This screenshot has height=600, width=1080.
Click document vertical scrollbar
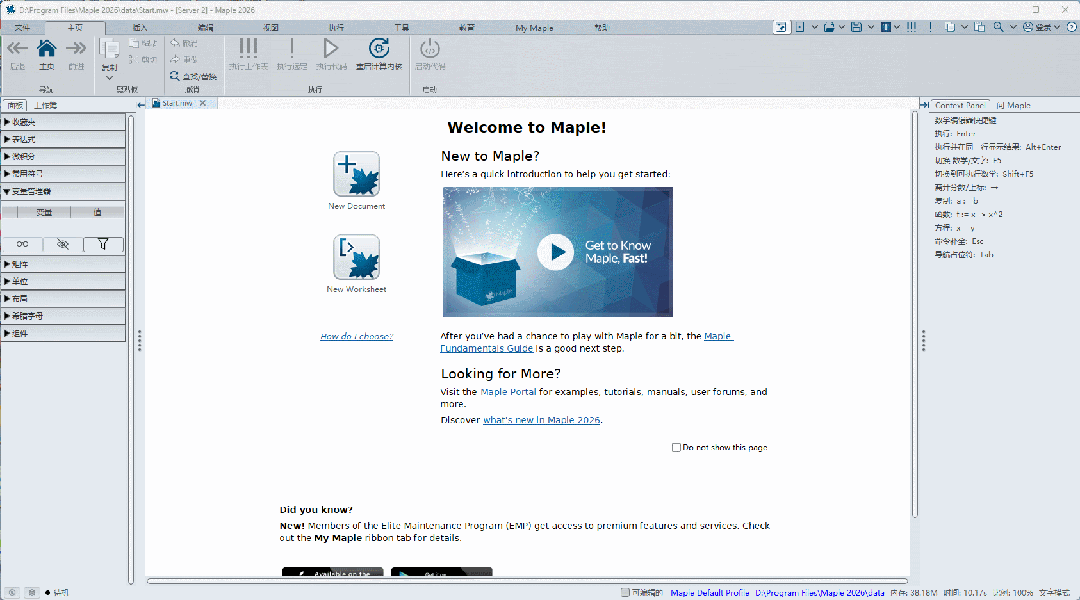coord(915,313)
